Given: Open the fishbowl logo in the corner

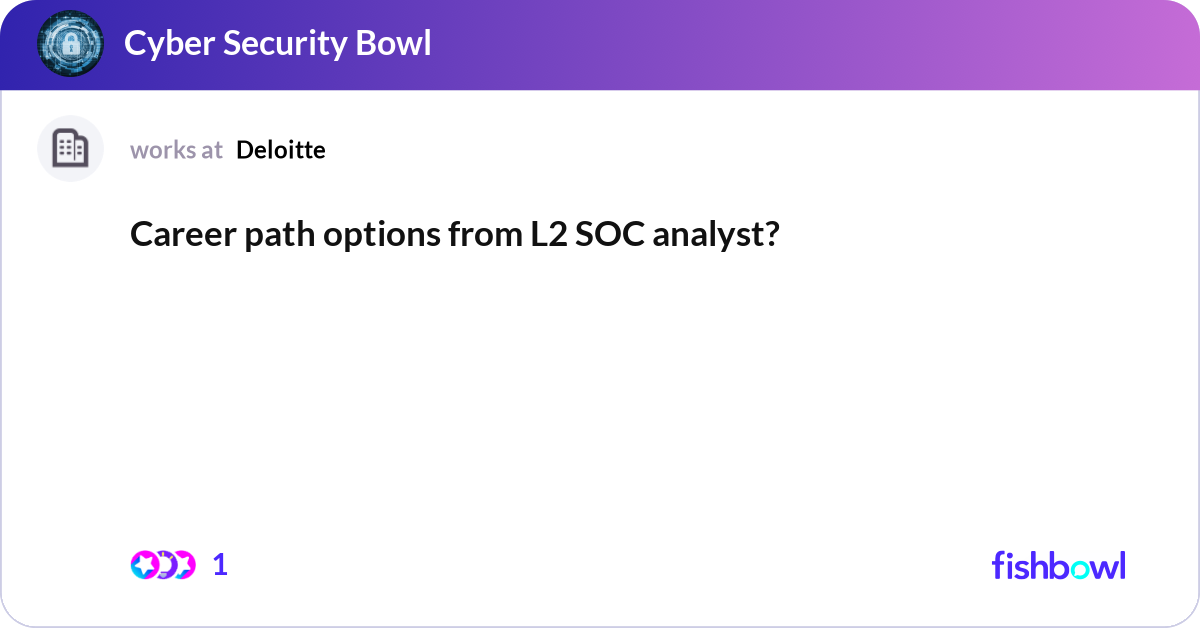Looking at the screenshot, I should pos(1058,565).
